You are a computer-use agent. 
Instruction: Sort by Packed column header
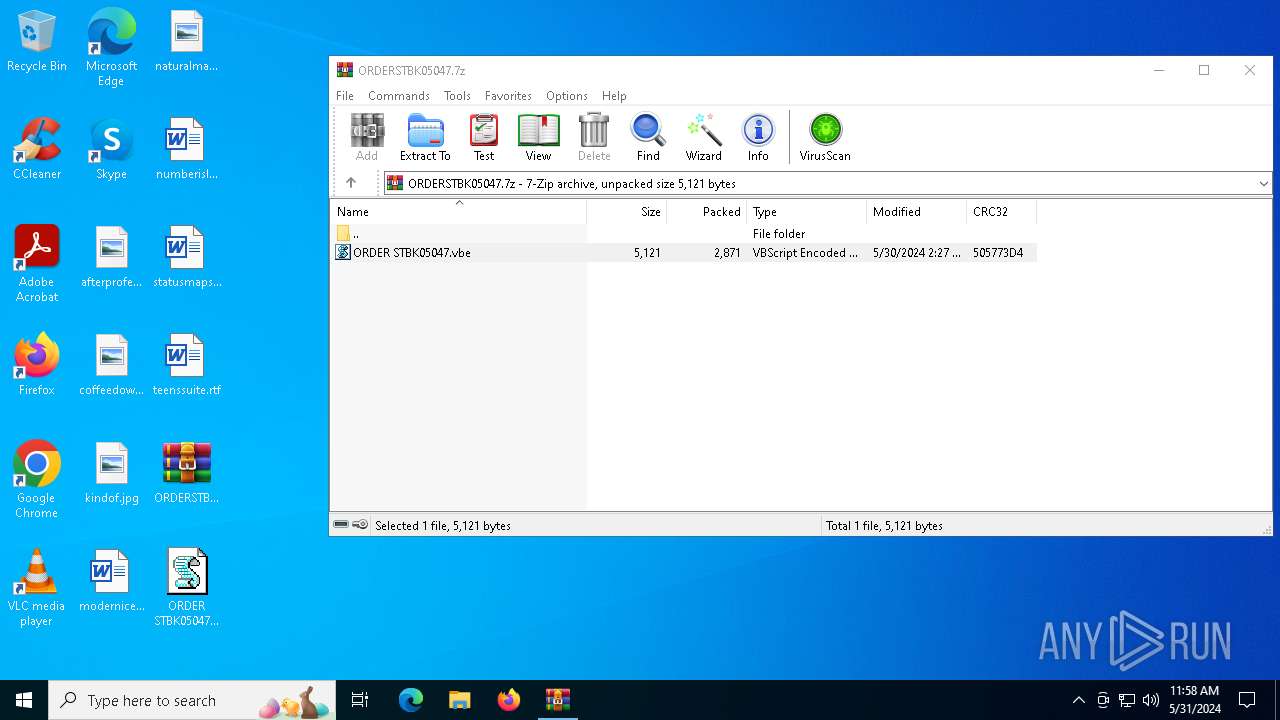707,212
